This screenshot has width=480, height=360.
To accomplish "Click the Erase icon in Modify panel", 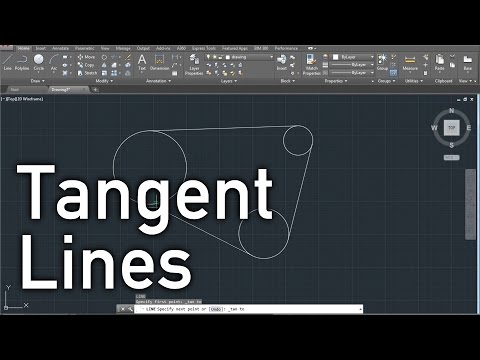I will tap(128, 57).
